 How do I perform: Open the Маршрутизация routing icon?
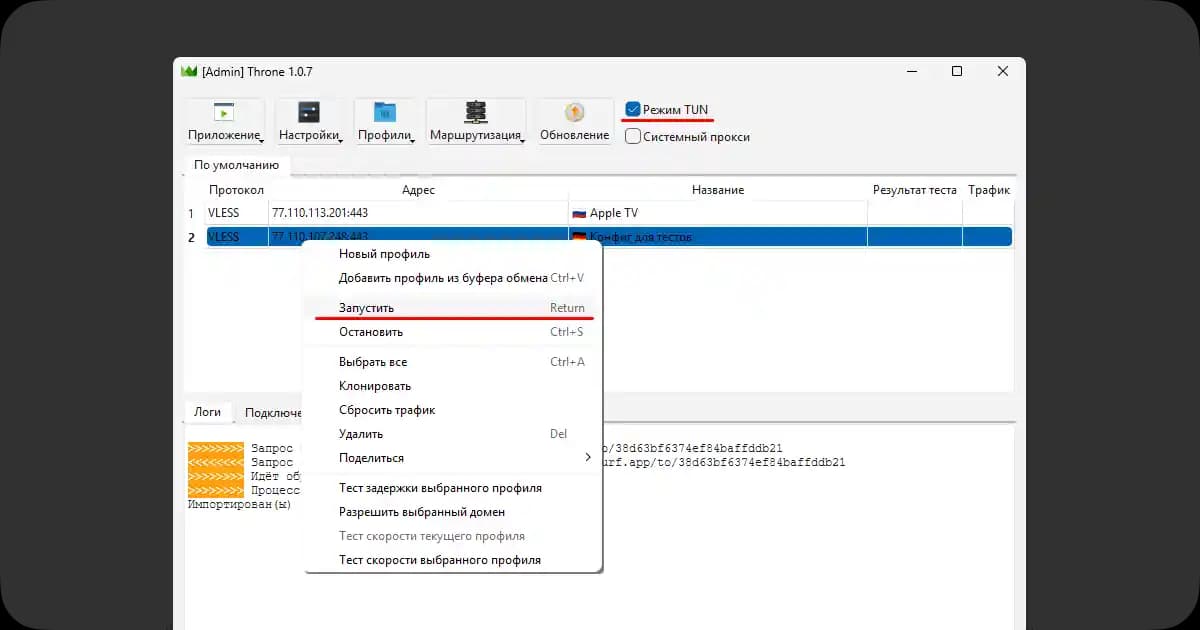coord(475,112)
